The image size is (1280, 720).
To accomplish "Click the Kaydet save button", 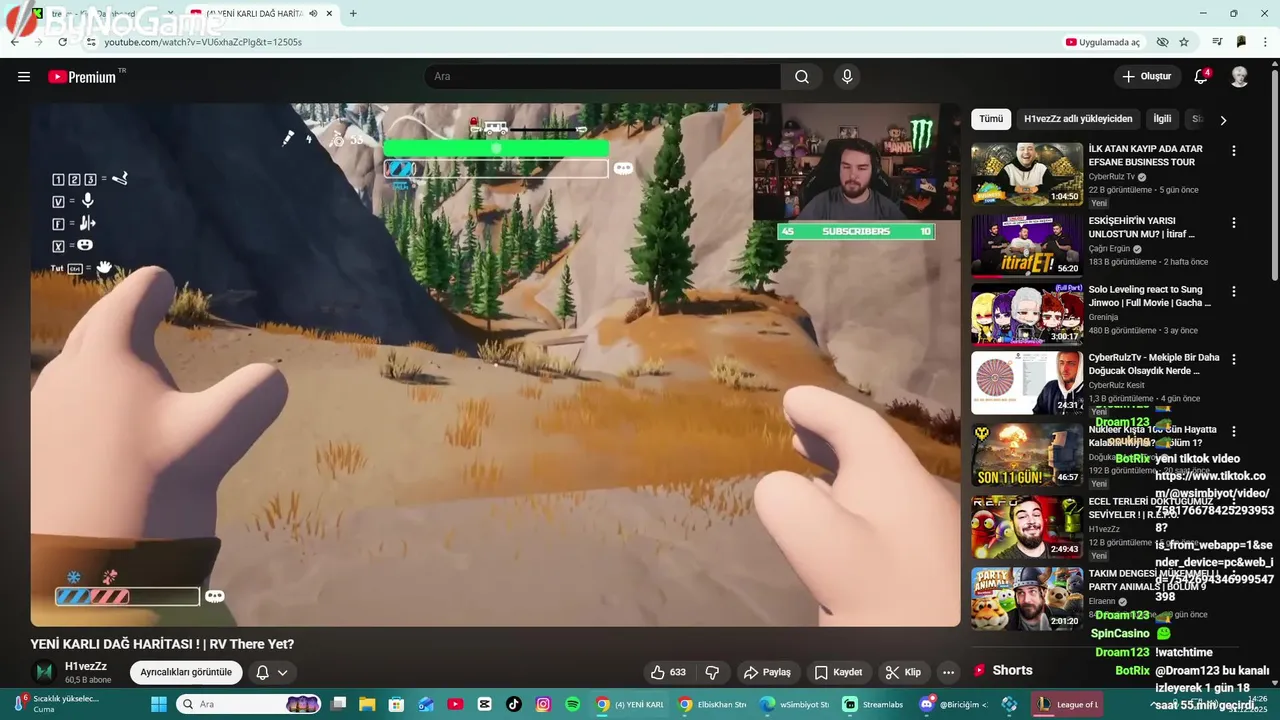I will (838, 672).
